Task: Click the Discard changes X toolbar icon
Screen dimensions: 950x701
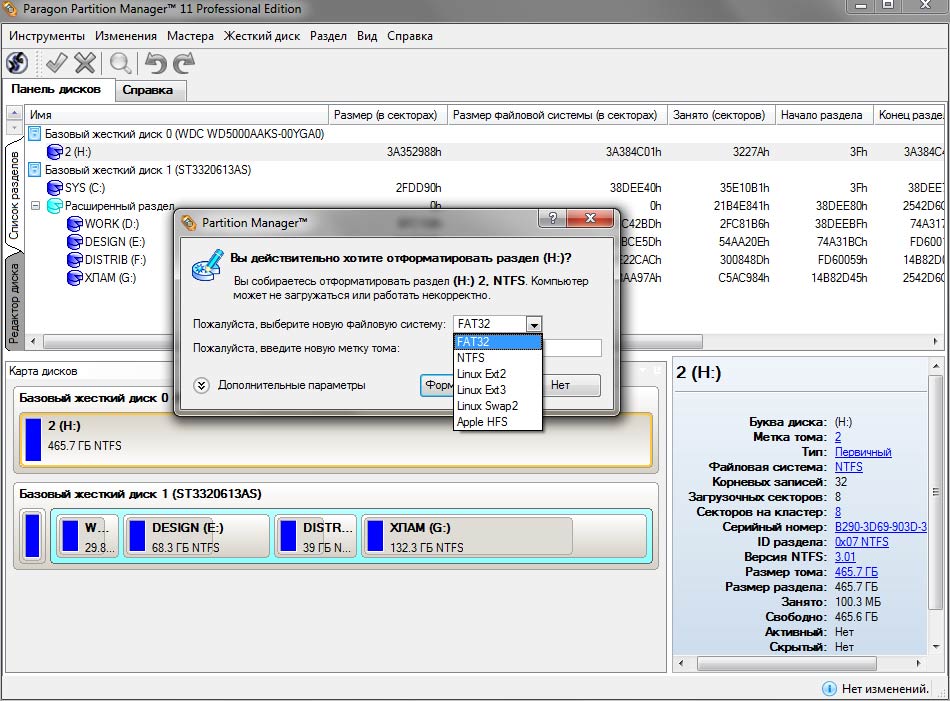Action: pos(85,63)
